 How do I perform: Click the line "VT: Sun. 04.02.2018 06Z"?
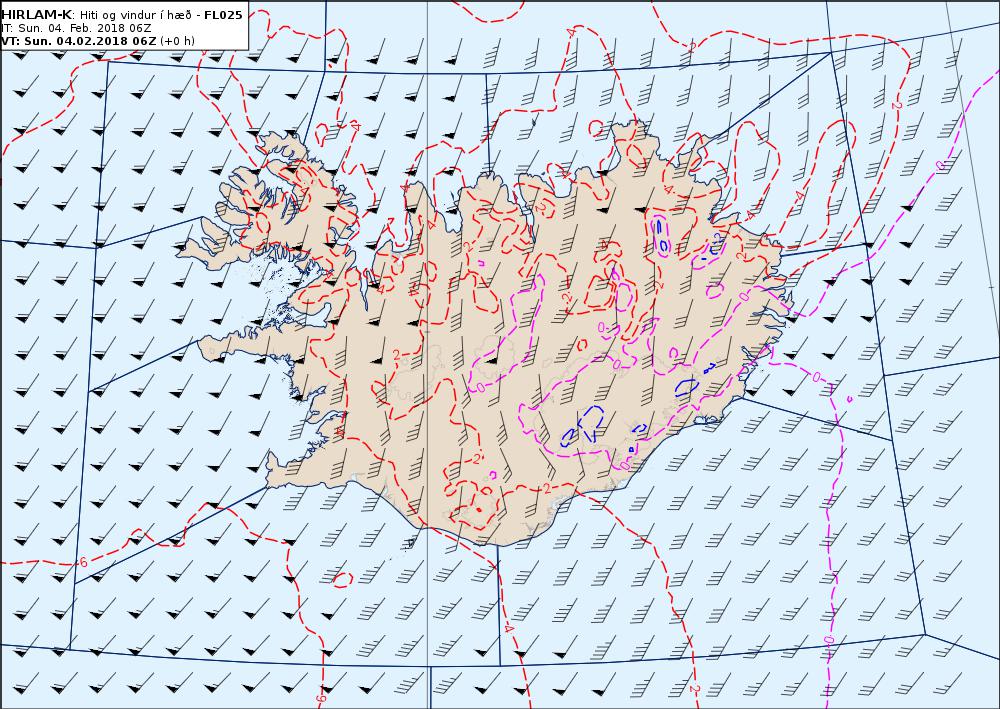coord(78,41)
